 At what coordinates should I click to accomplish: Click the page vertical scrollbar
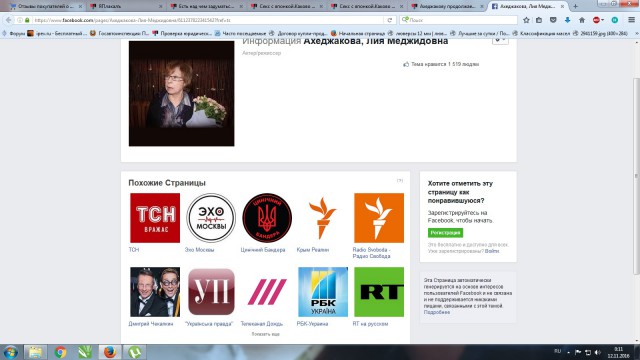[x=636, y=176]
